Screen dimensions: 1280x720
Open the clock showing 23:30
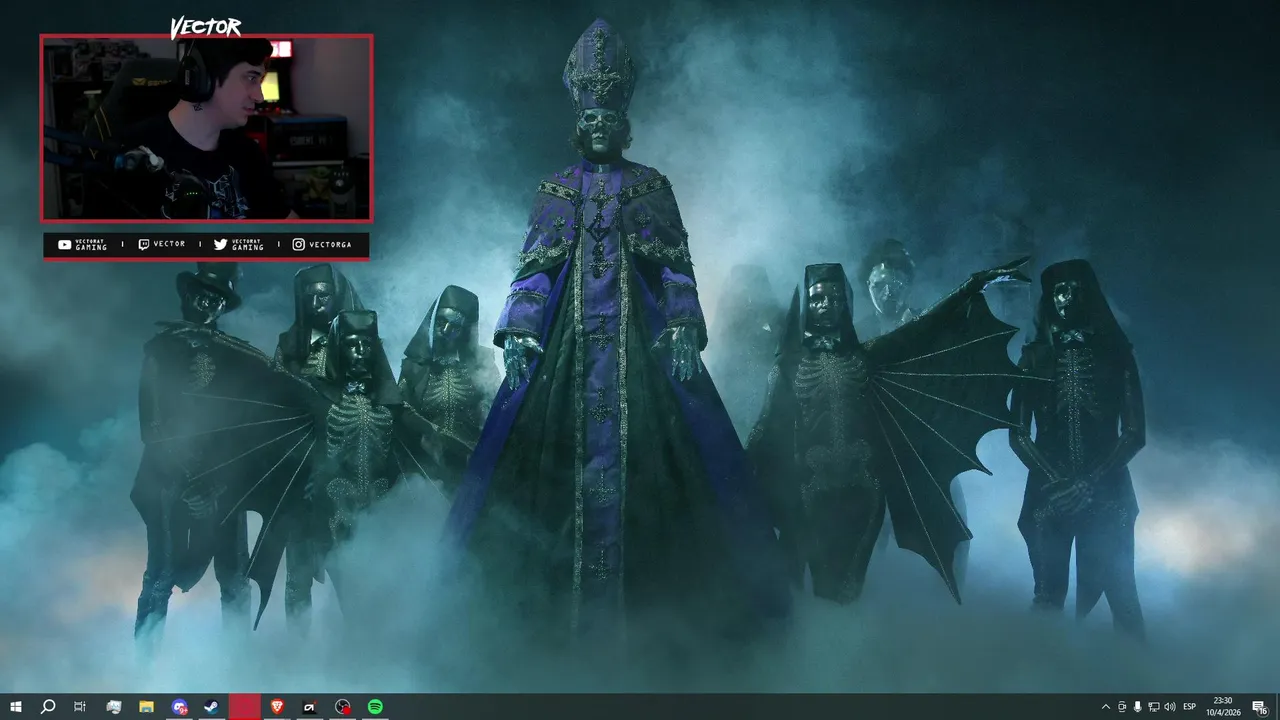click(1223, 707)
